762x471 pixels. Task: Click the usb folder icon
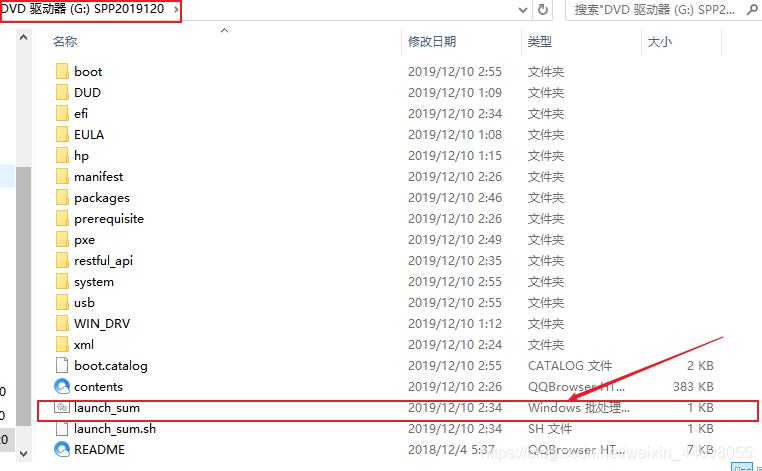pos(62,302)
